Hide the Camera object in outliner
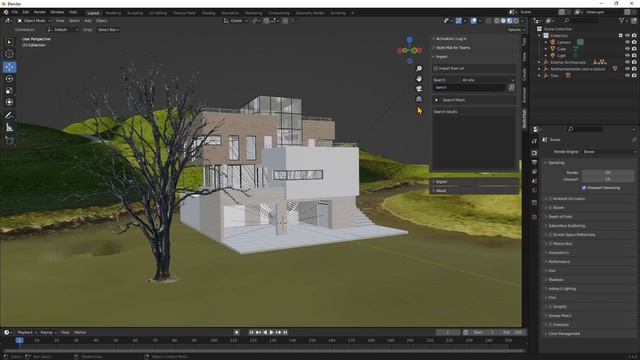 [x=627, y=42]
